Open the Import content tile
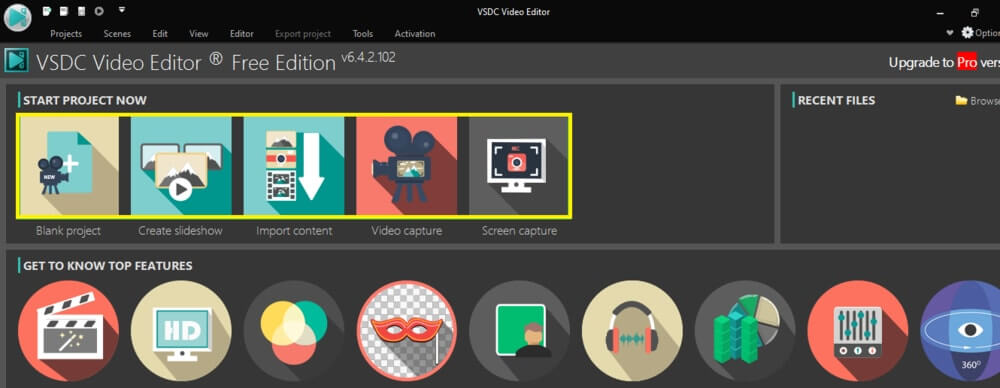1000x388 pixels. [x=294, y=166]
